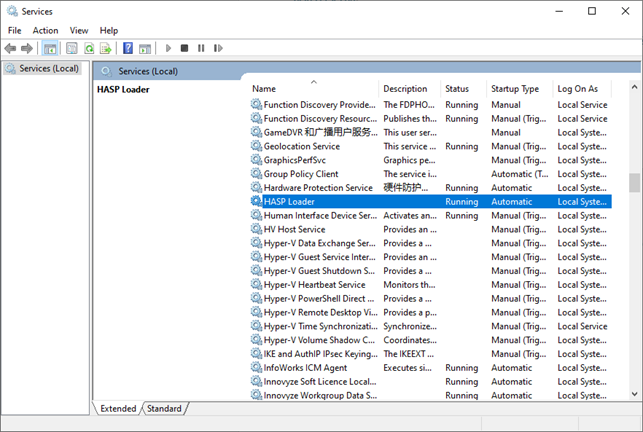This screenshot has width=643, height=432.
Task: Select Geolocation Service name
Action: pyautogui.click(x=302, y=146)
